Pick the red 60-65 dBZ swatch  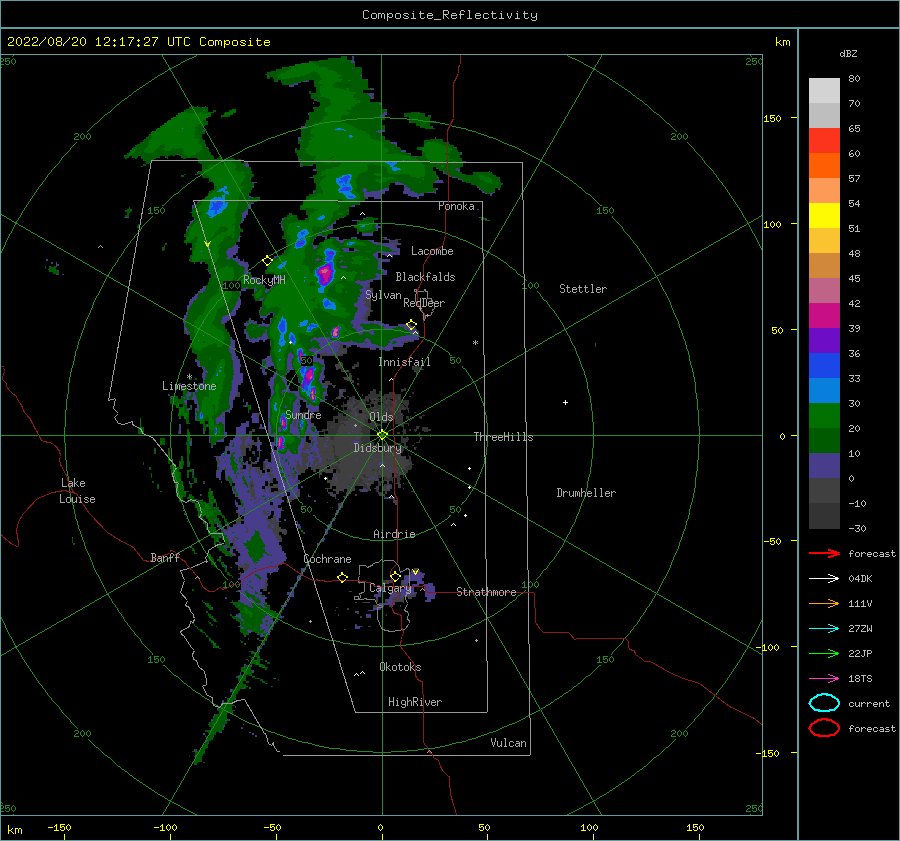(824, 140)
